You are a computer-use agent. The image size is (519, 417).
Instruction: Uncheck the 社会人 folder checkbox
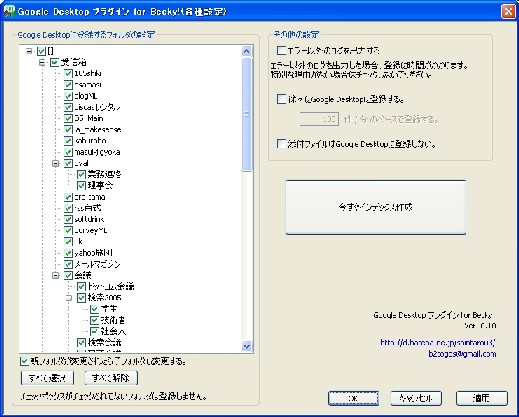click(94, 331)
